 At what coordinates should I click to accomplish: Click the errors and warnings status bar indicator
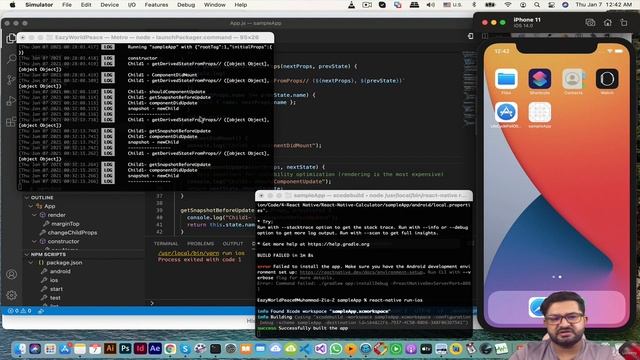point(19,311)
